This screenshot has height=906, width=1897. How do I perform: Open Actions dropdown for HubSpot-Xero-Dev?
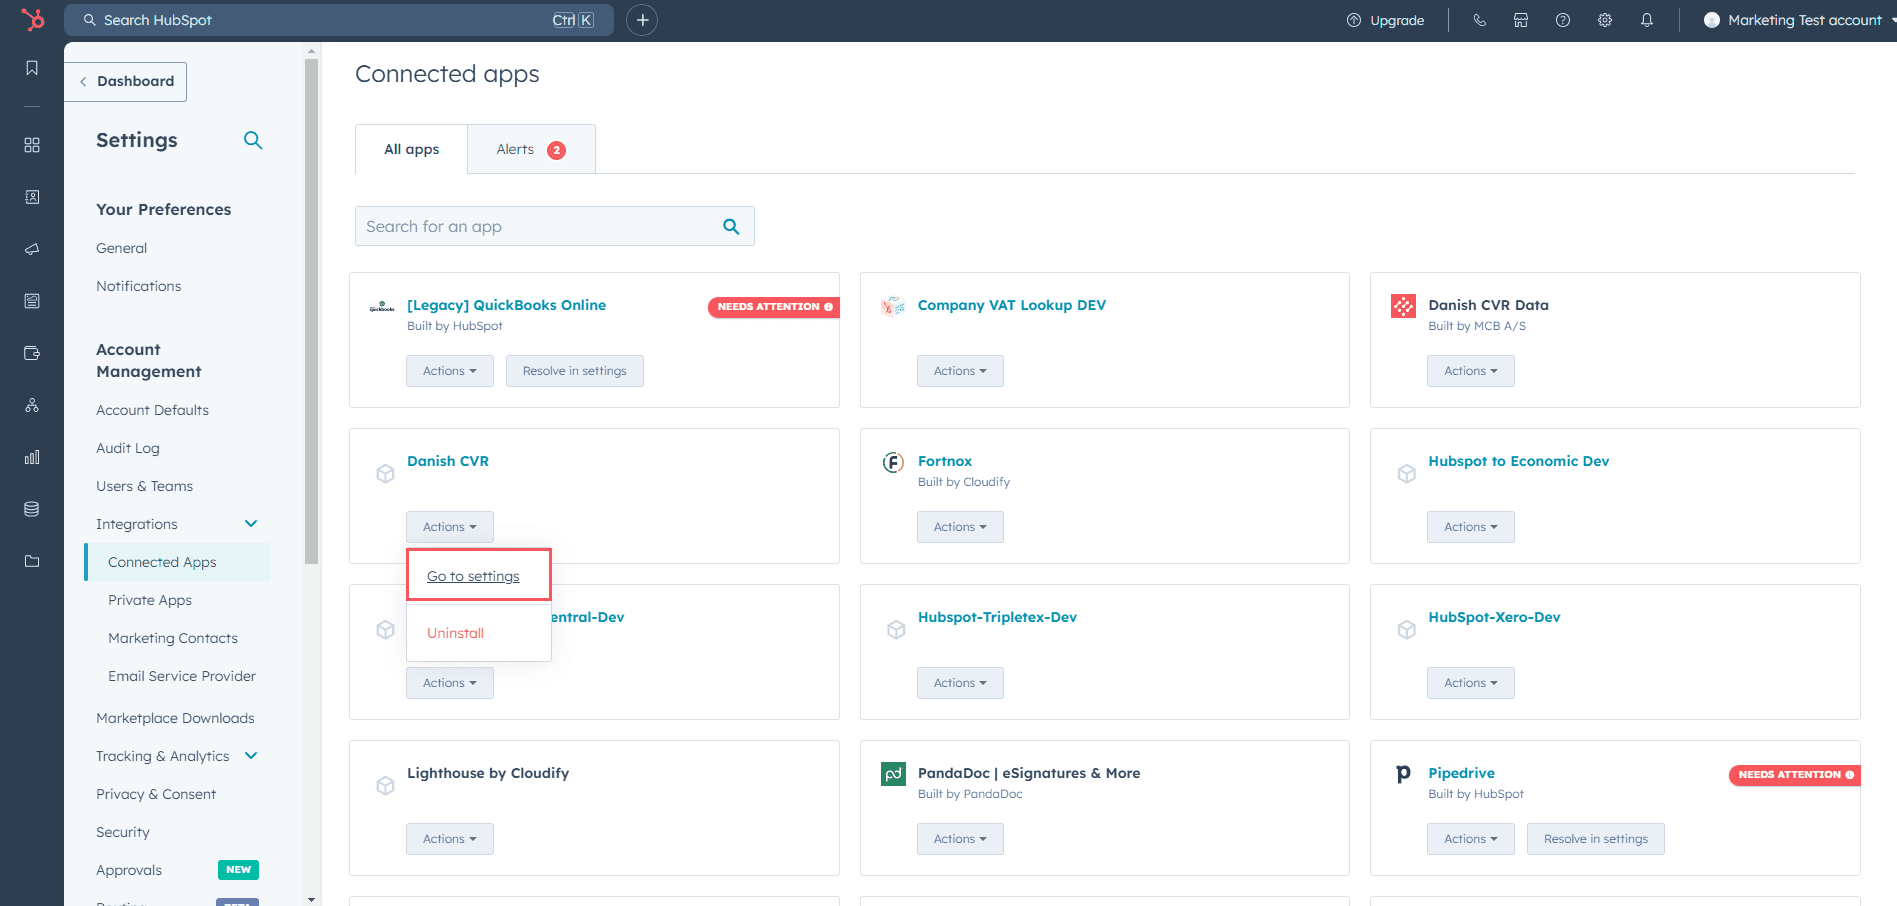coord(1470,683)
